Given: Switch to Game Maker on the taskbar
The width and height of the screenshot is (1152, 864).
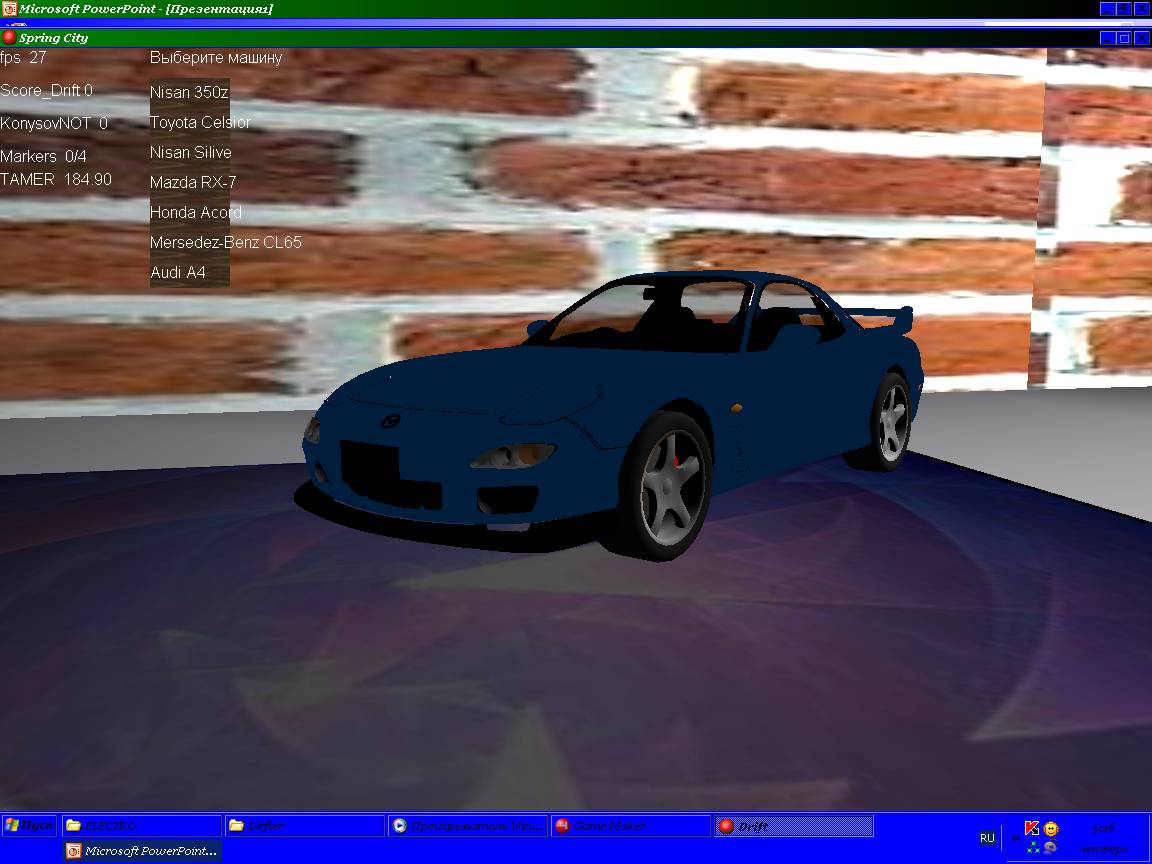Looking at the screenshot, I should click(x=631, y=826).
